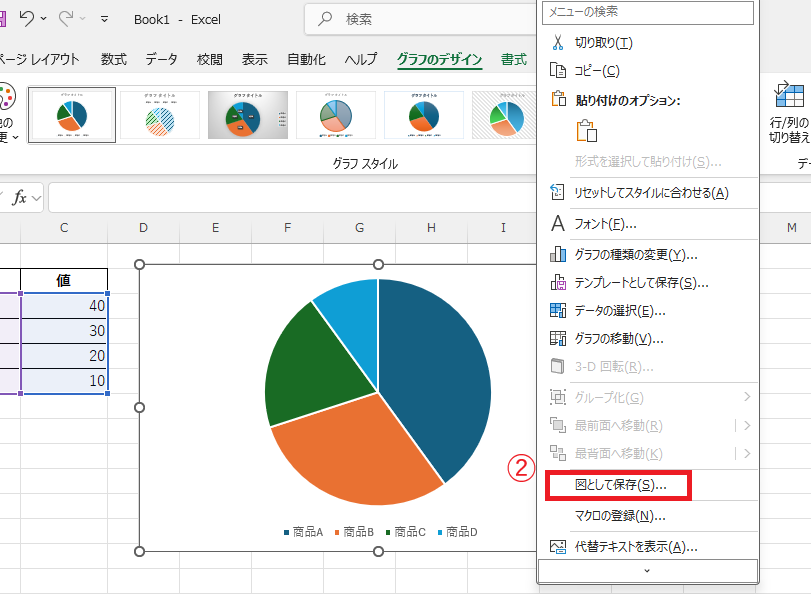Switch to the 書式 ribbon tab

pyautogui.click(x=514, y=58)
